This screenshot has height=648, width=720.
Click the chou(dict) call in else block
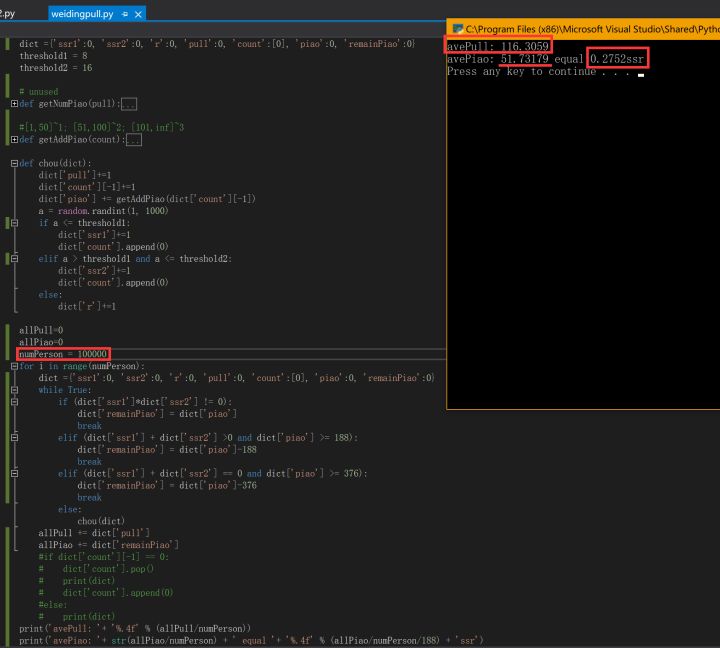click(101, 521)
